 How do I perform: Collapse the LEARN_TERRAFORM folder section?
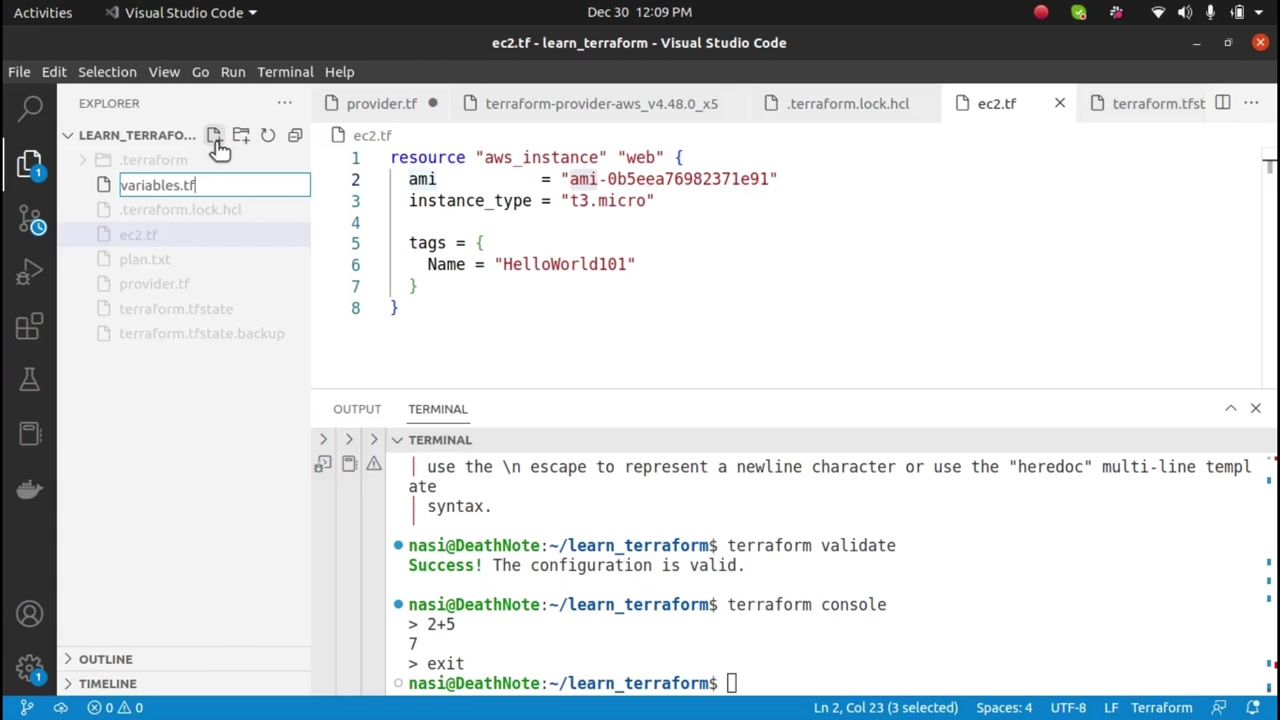(130, 135)
